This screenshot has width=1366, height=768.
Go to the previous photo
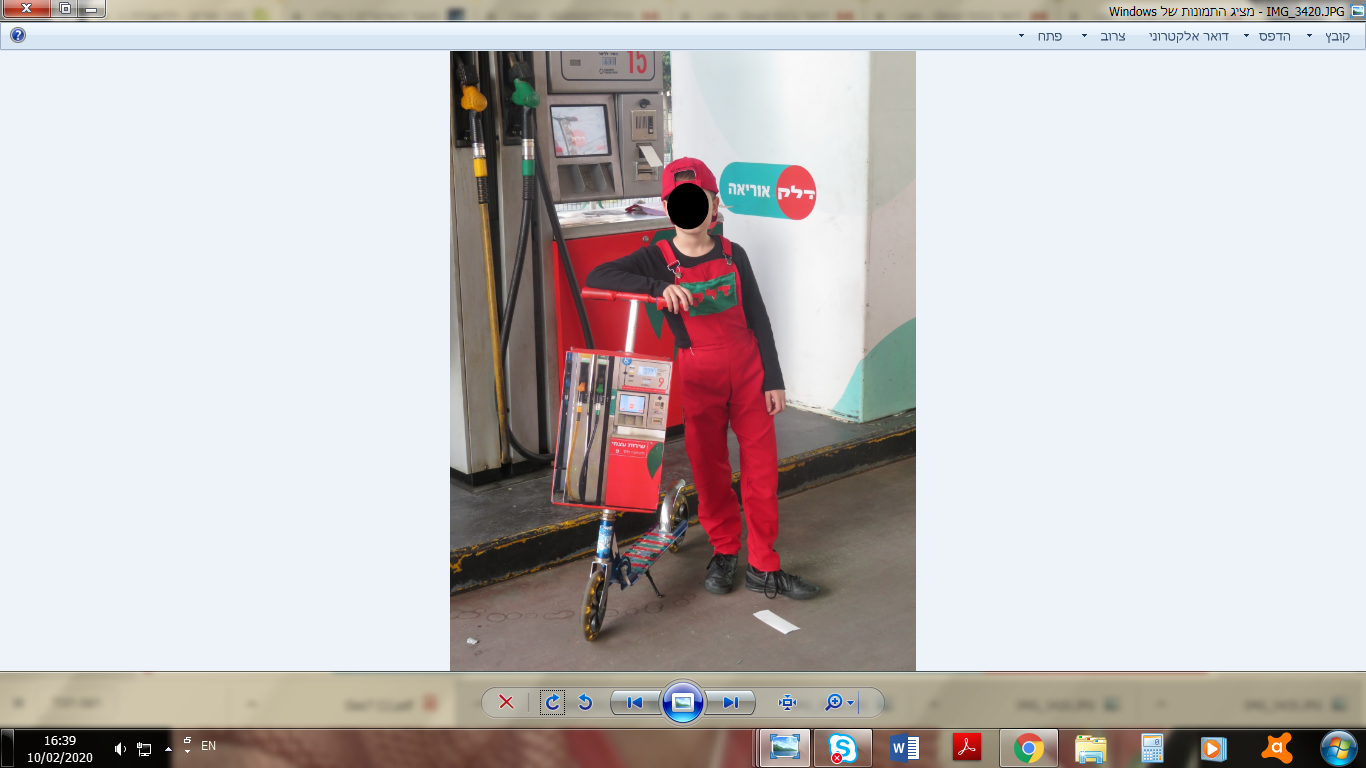(x=635, y=702)
